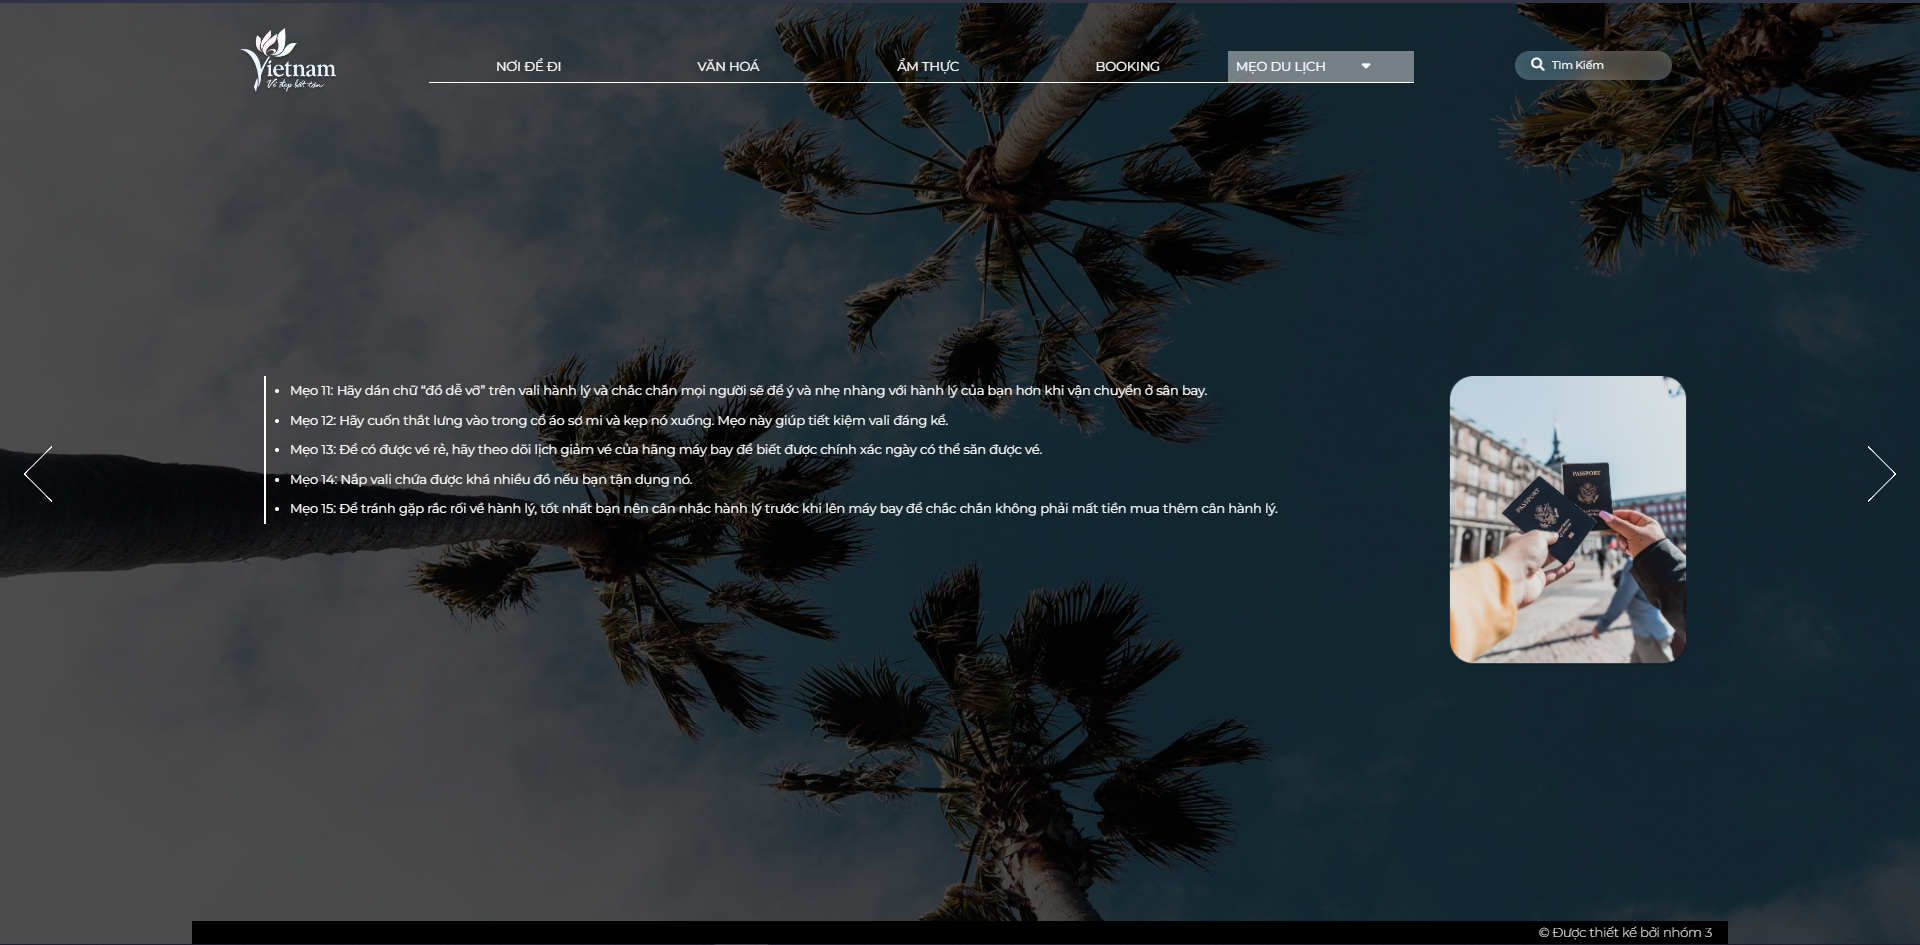
Task: Click the Tìm Kiếm search field
Action: [1593, 65]
